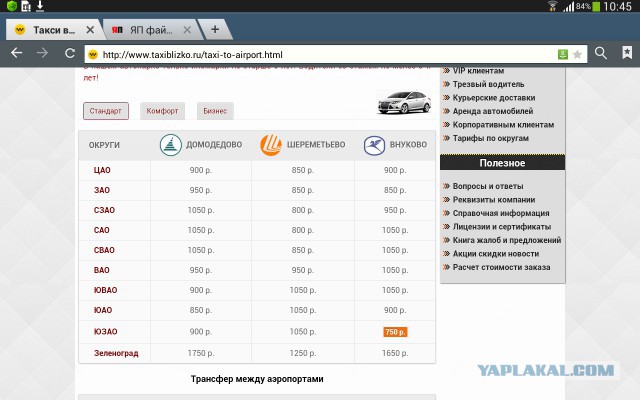Close the Такси tab
The width and height of the screenshot is (640, 400).
click(90, 30)
